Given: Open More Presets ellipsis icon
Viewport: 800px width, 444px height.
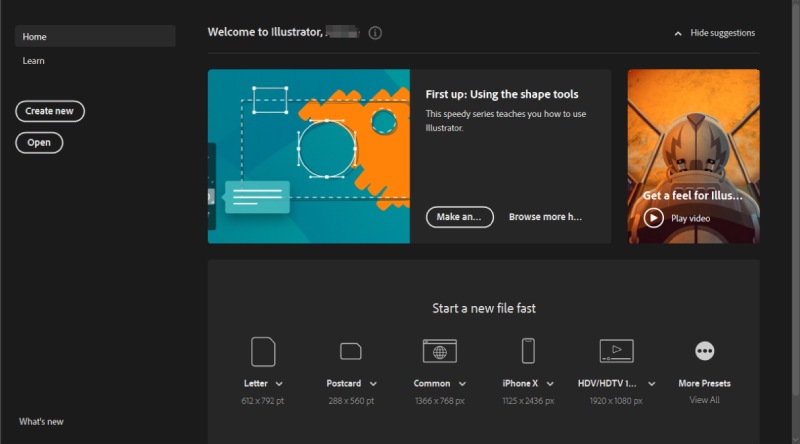Looking at the screenshot, I should [704, 351].
